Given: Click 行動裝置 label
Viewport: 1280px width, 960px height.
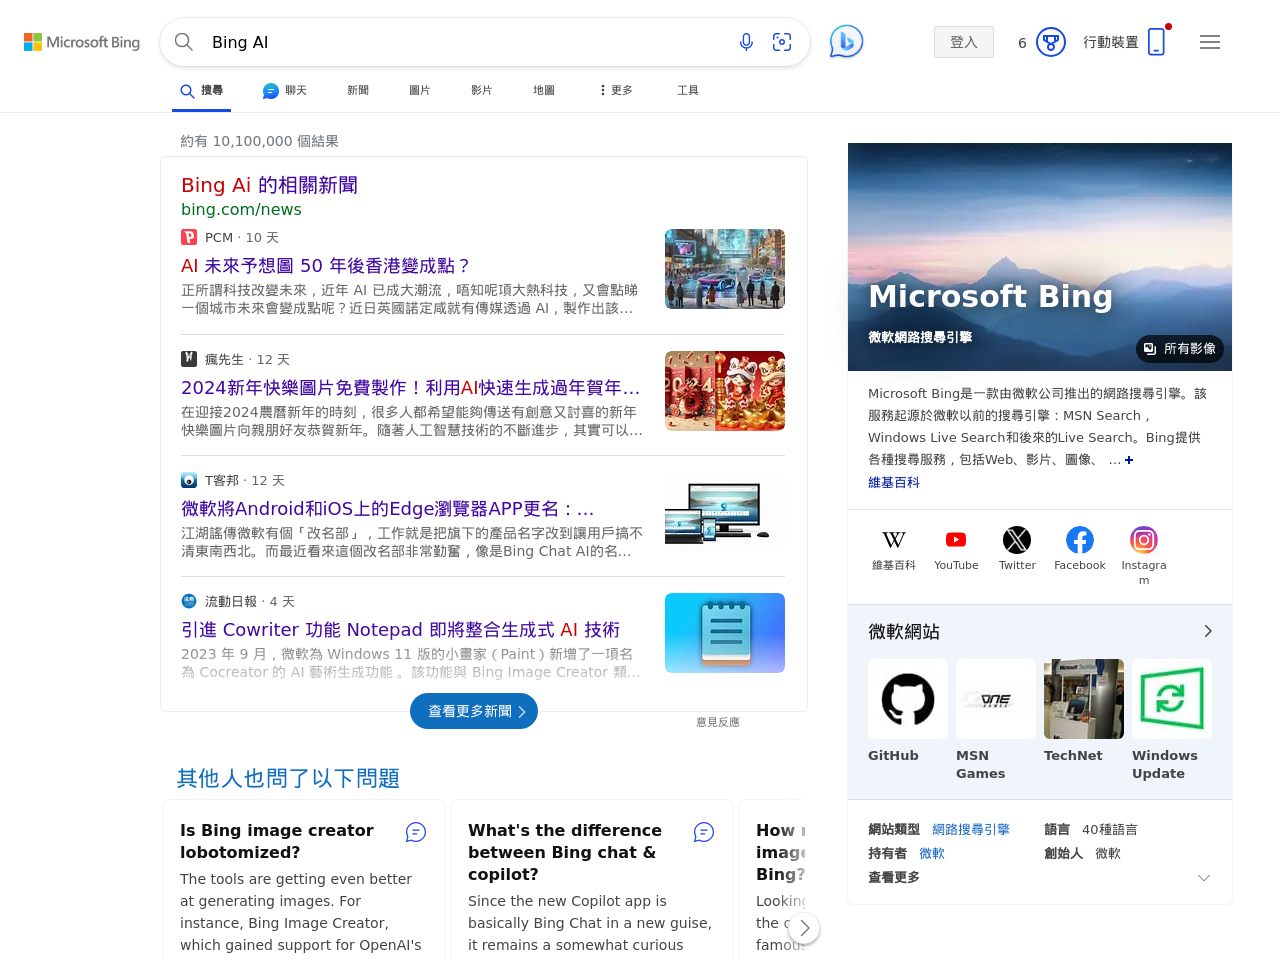Looking at the screenshot, I should [1111, 42].
